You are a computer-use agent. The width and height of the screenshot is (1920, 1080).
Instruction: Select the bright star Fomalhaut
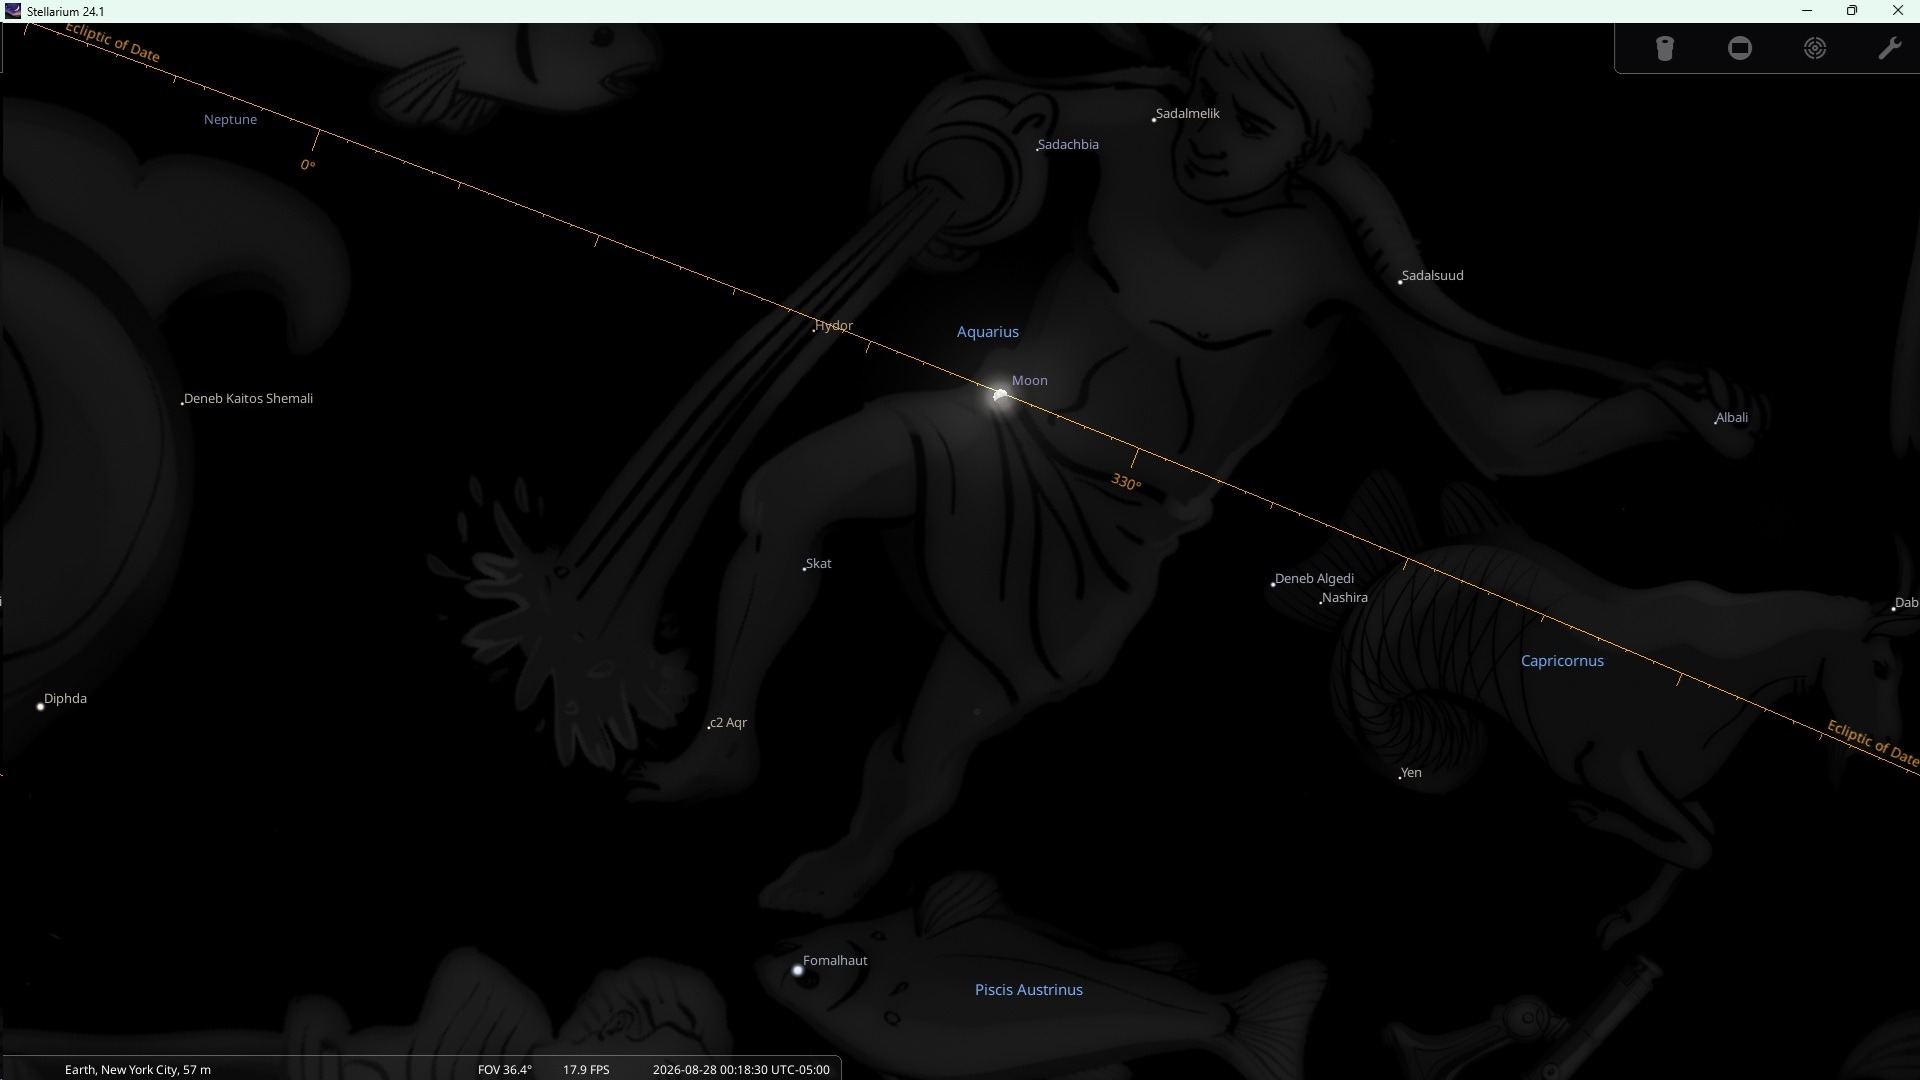(797, 970)
